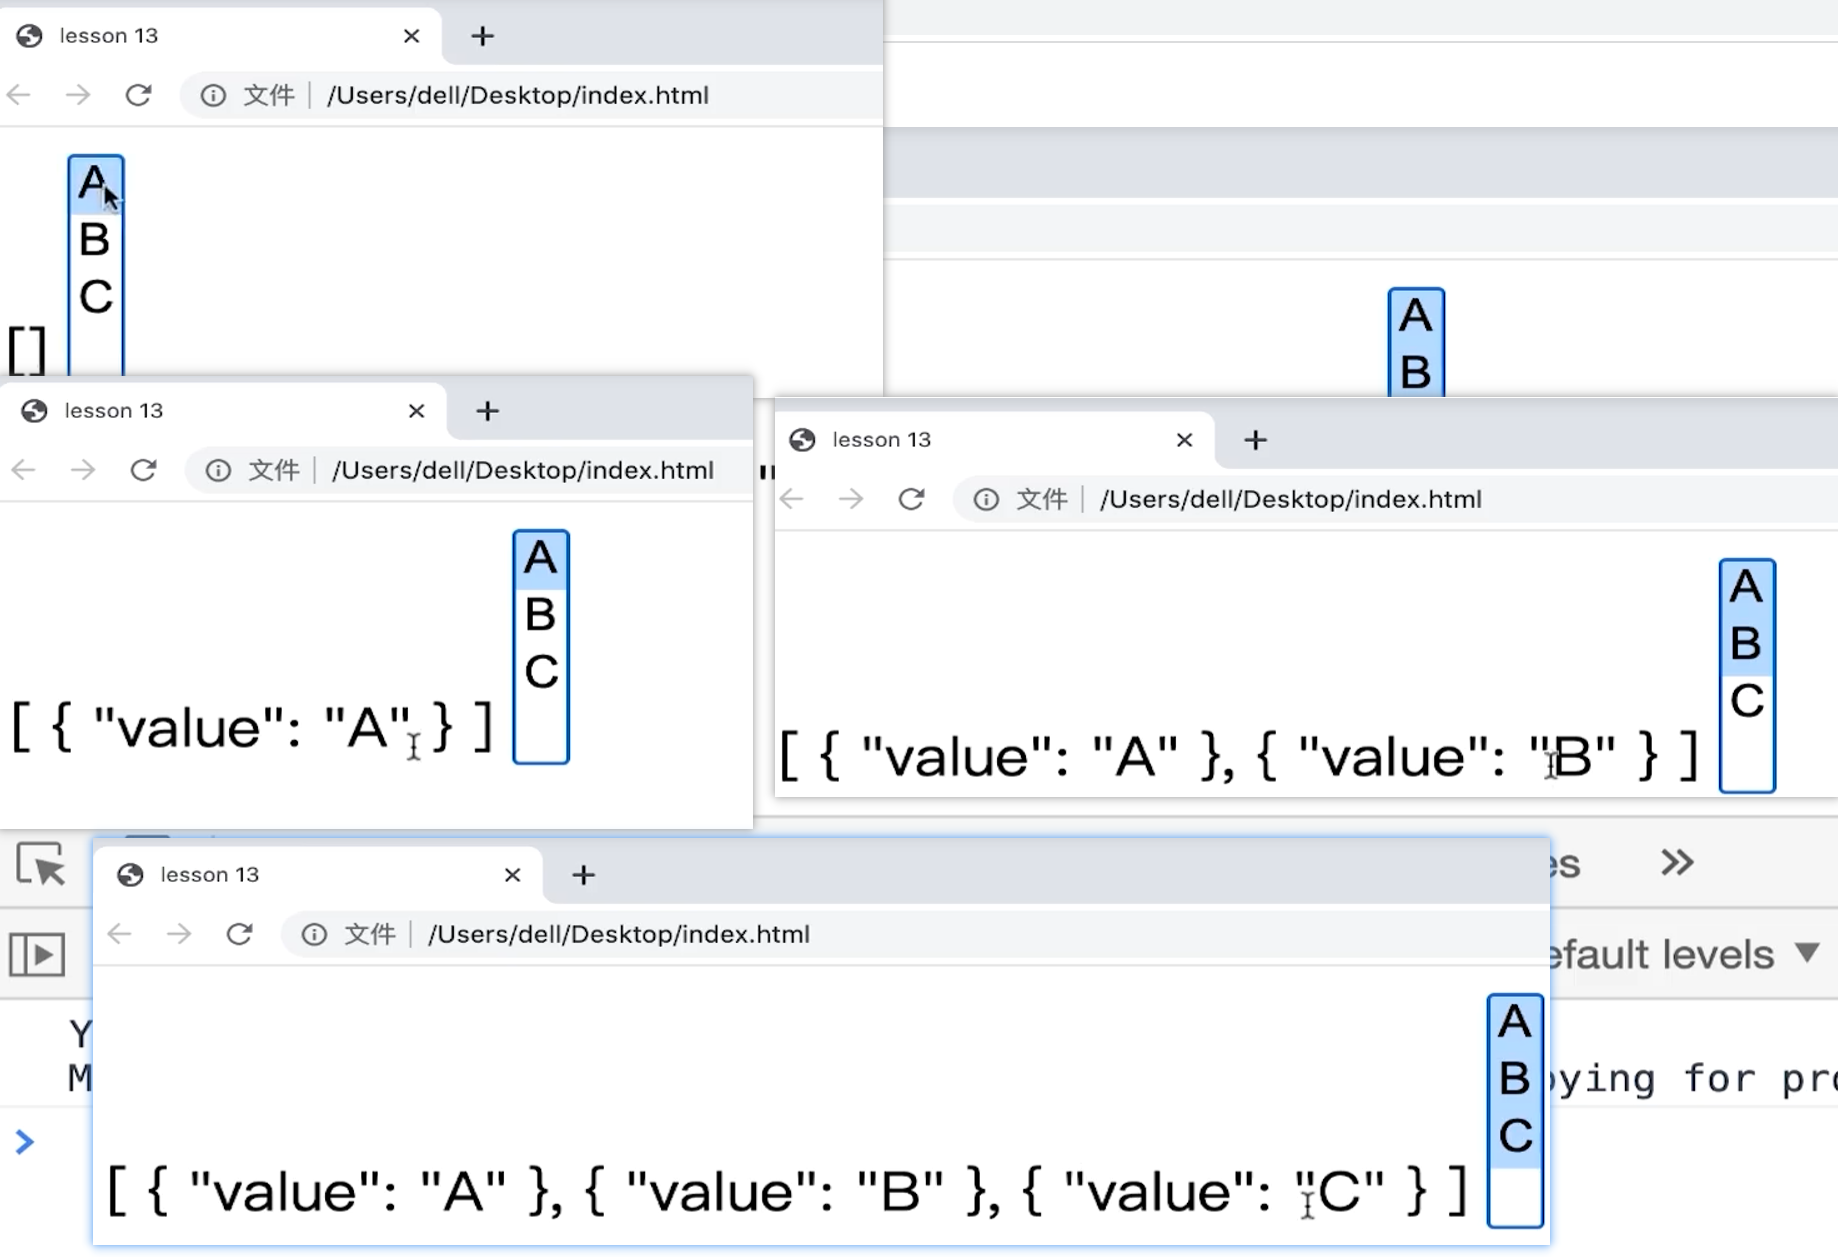The height and width of the screenshot is (1257, 1838).
Task: Activate the DevTools inspect element tool
Action: (x=41, y=865)
